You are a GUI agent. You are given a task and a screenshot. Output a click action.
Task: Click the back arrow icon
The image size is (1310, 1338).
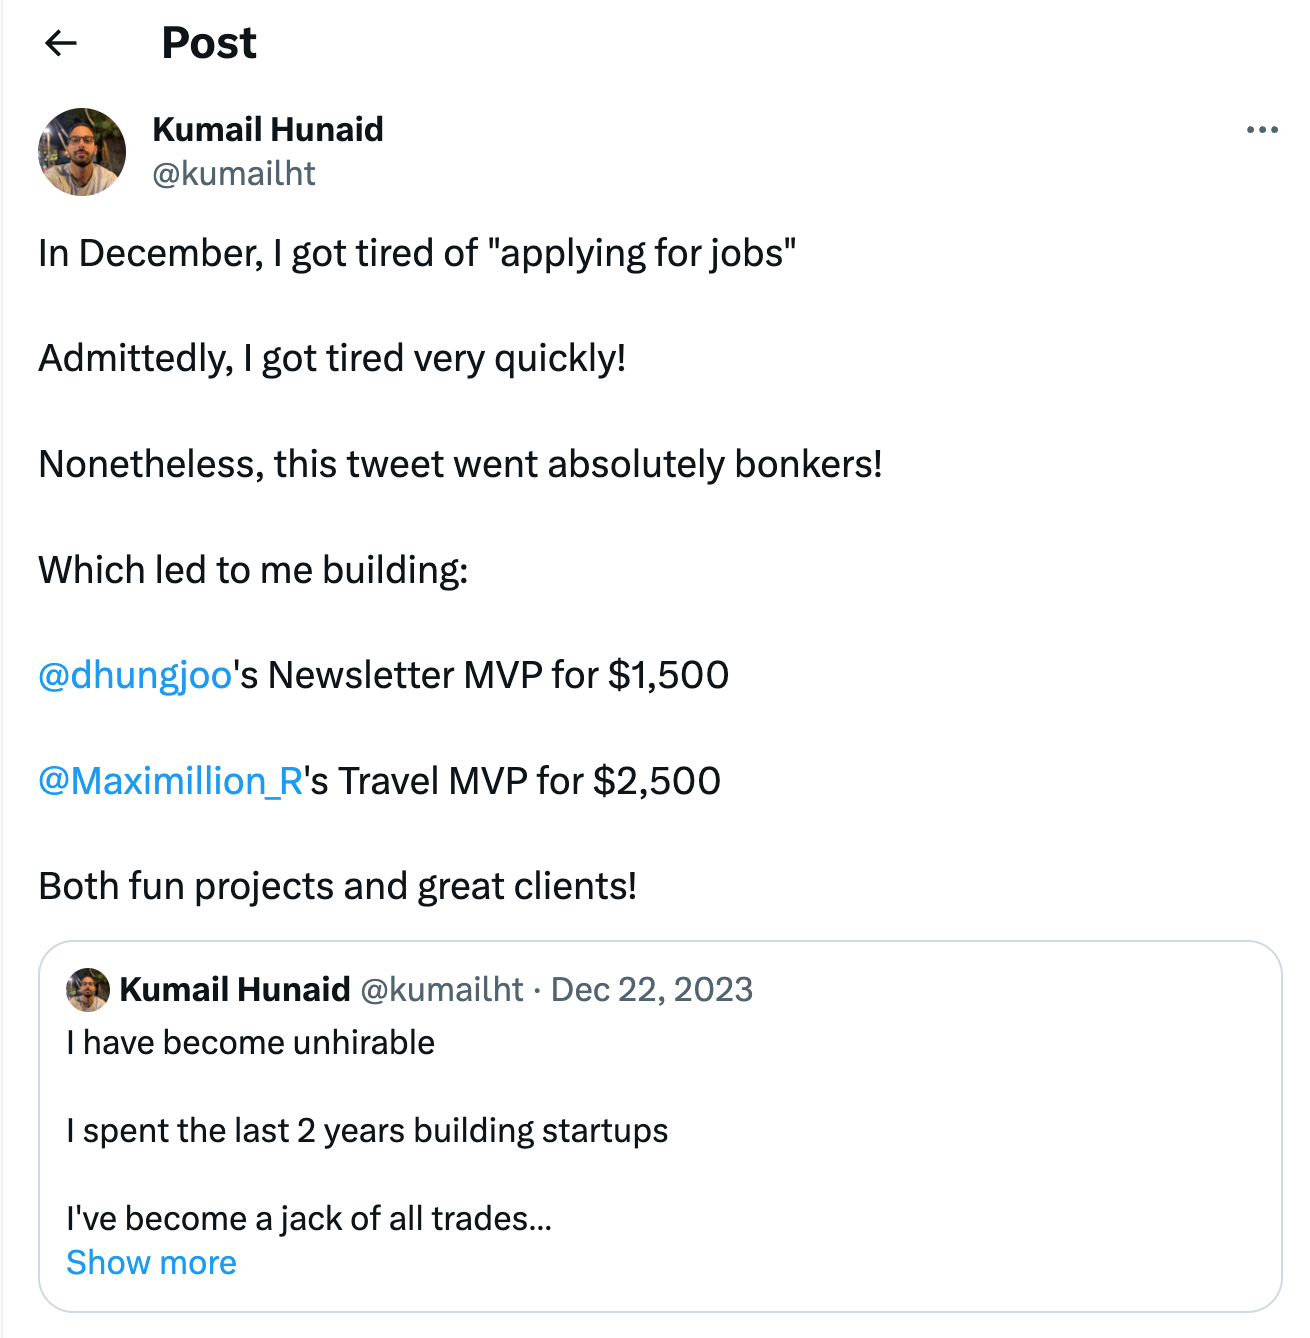pos(61,43)
